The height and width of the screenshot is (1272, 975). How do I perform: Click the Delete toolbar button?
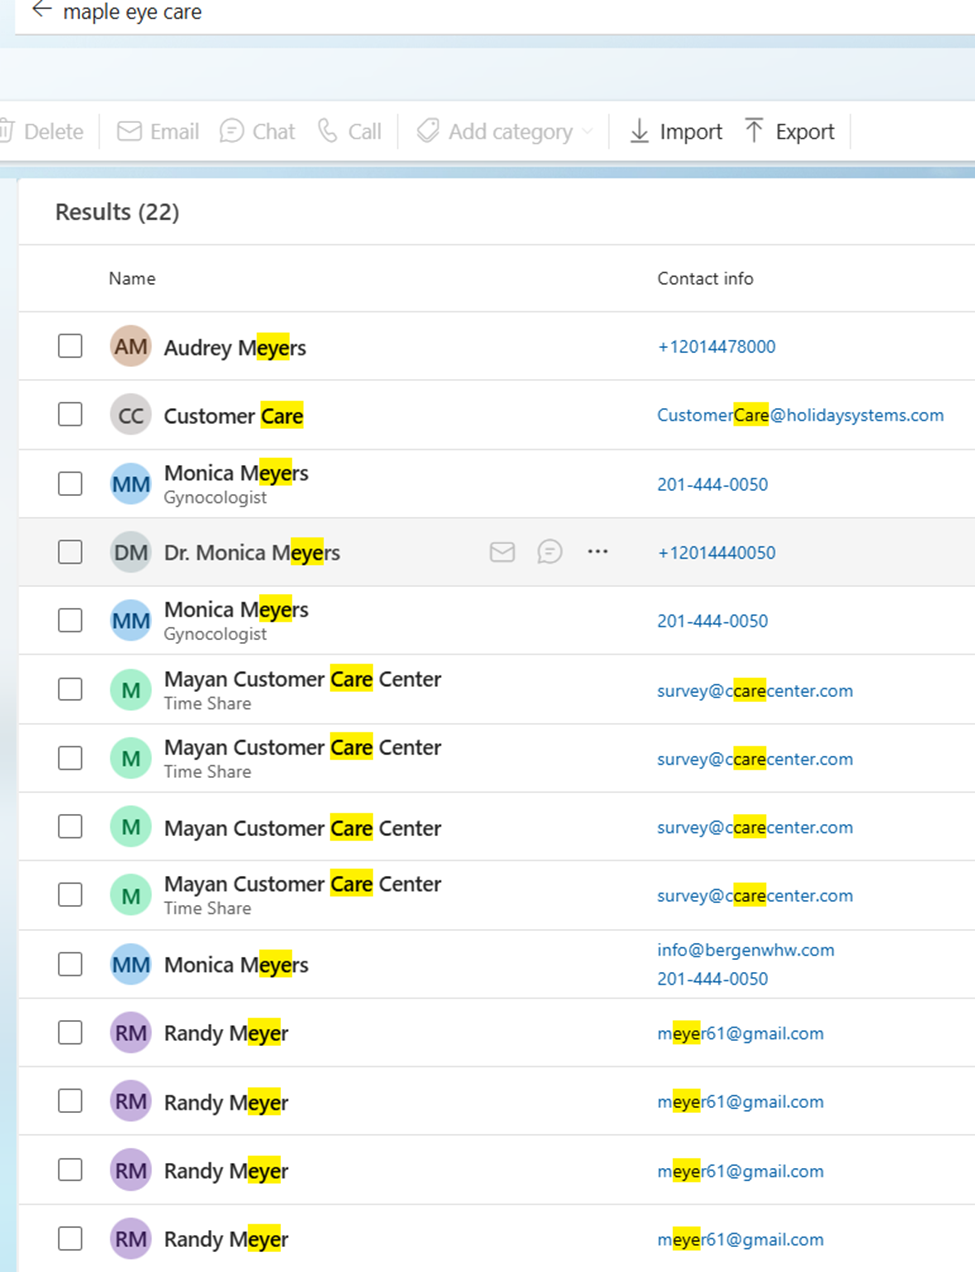42,131
